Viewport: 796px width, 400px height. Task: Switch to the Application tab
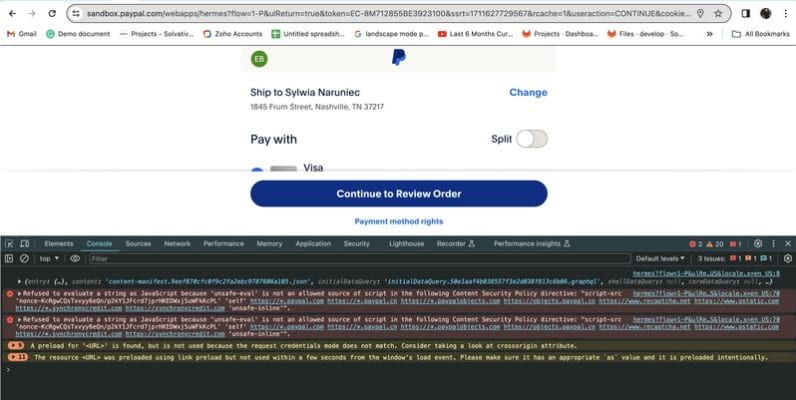tap(313, 244)
